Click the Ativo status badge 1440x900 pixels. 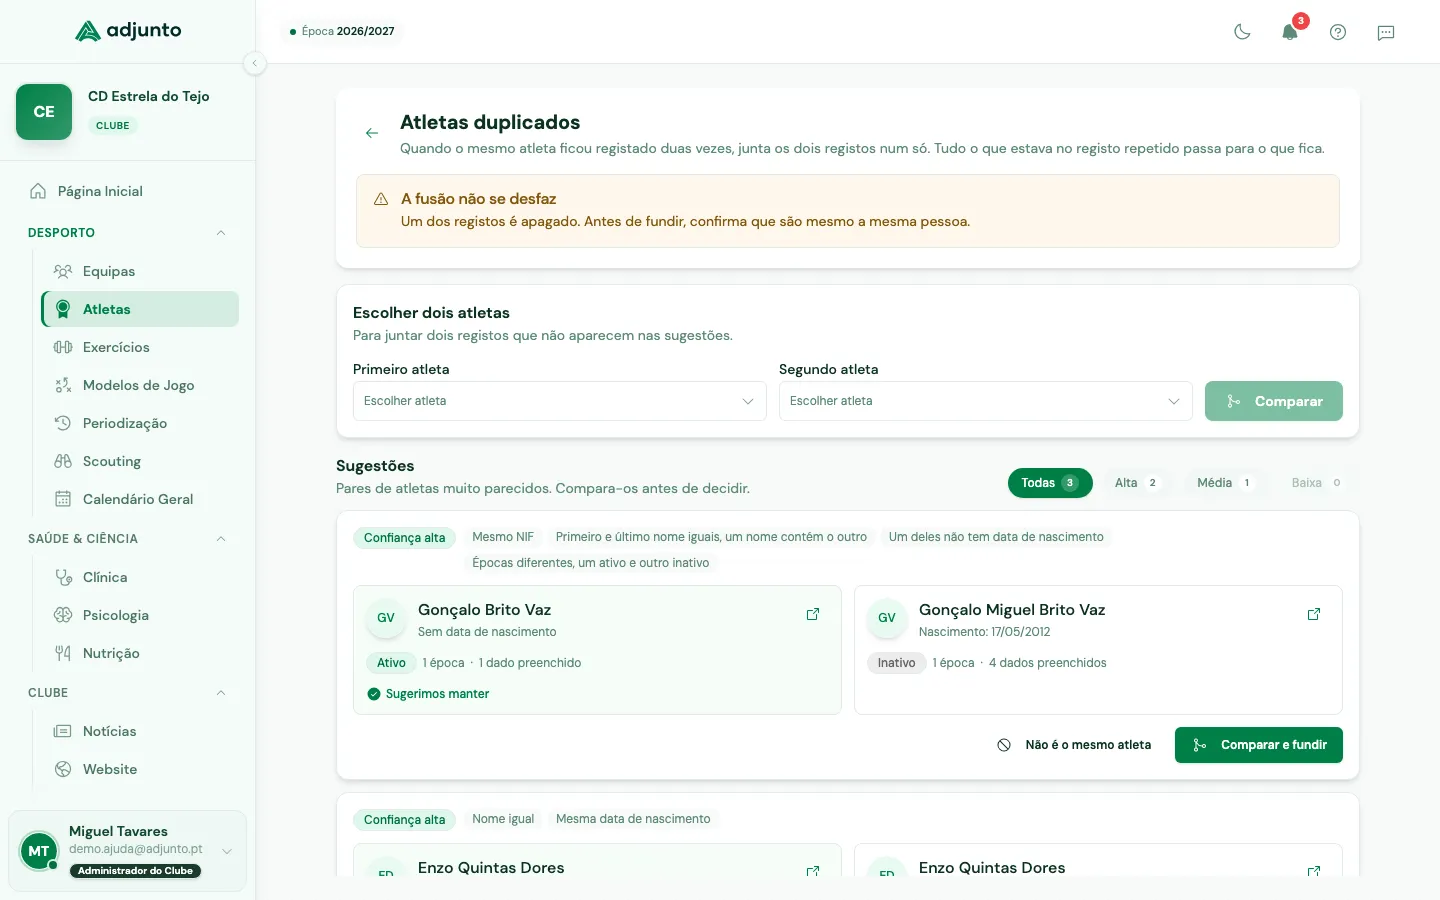tap(391, 663)
